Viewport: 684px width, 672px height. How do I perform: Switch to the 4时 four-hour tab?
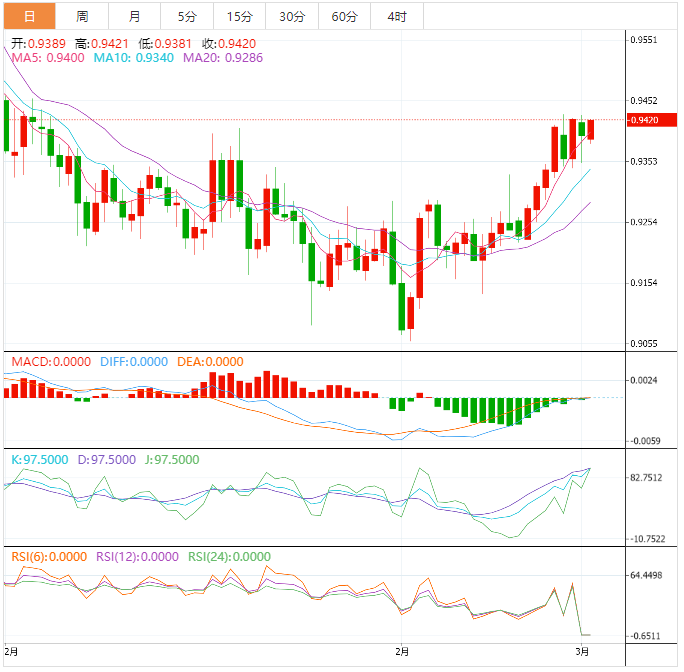[396, 16]
